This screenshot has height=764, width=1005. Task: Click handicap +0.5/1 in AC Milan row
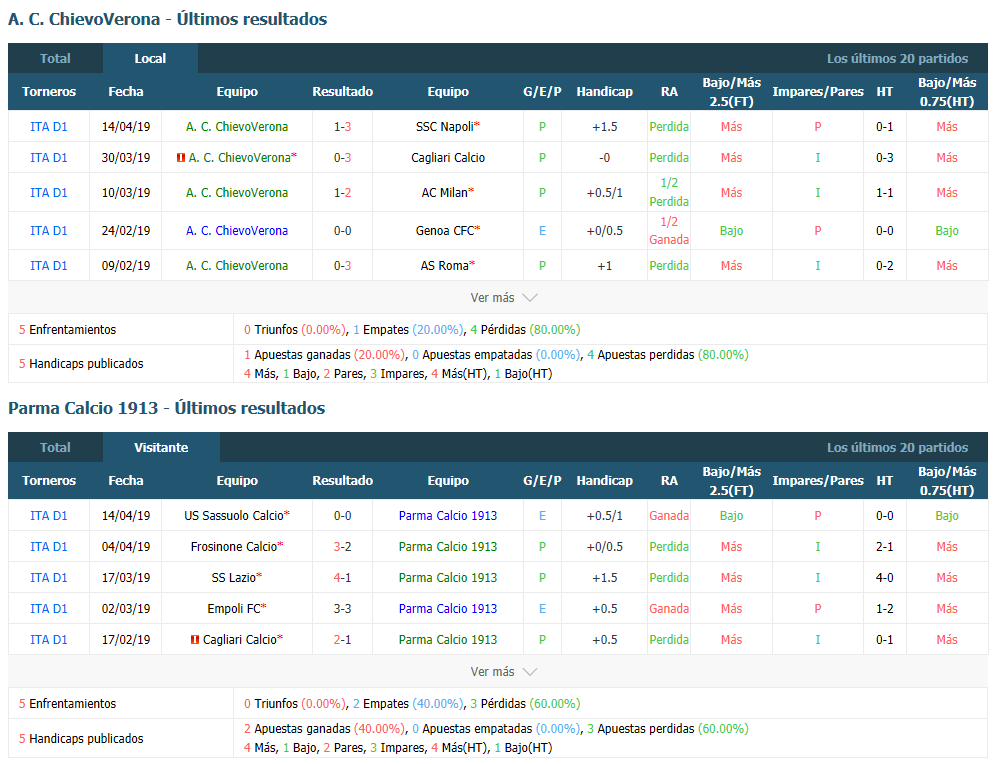pyautogui.click(x=604, y=193)
